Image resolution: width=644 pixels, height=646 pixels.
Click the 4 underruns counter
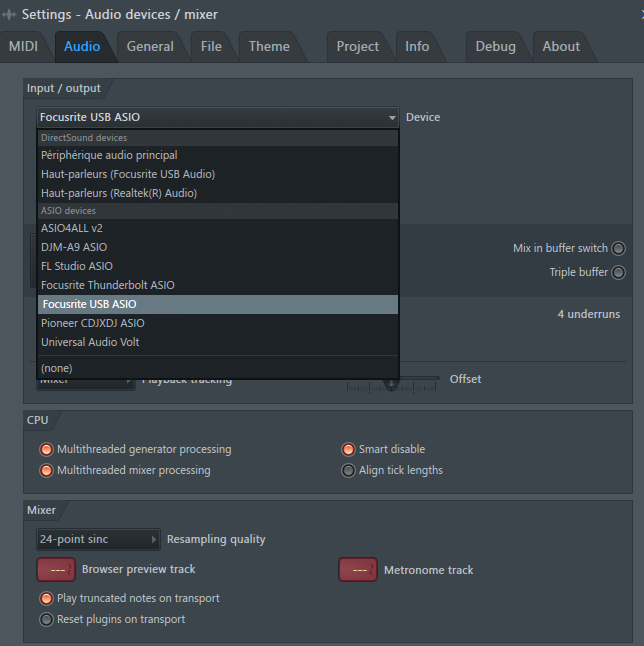(x=588, y=314)
